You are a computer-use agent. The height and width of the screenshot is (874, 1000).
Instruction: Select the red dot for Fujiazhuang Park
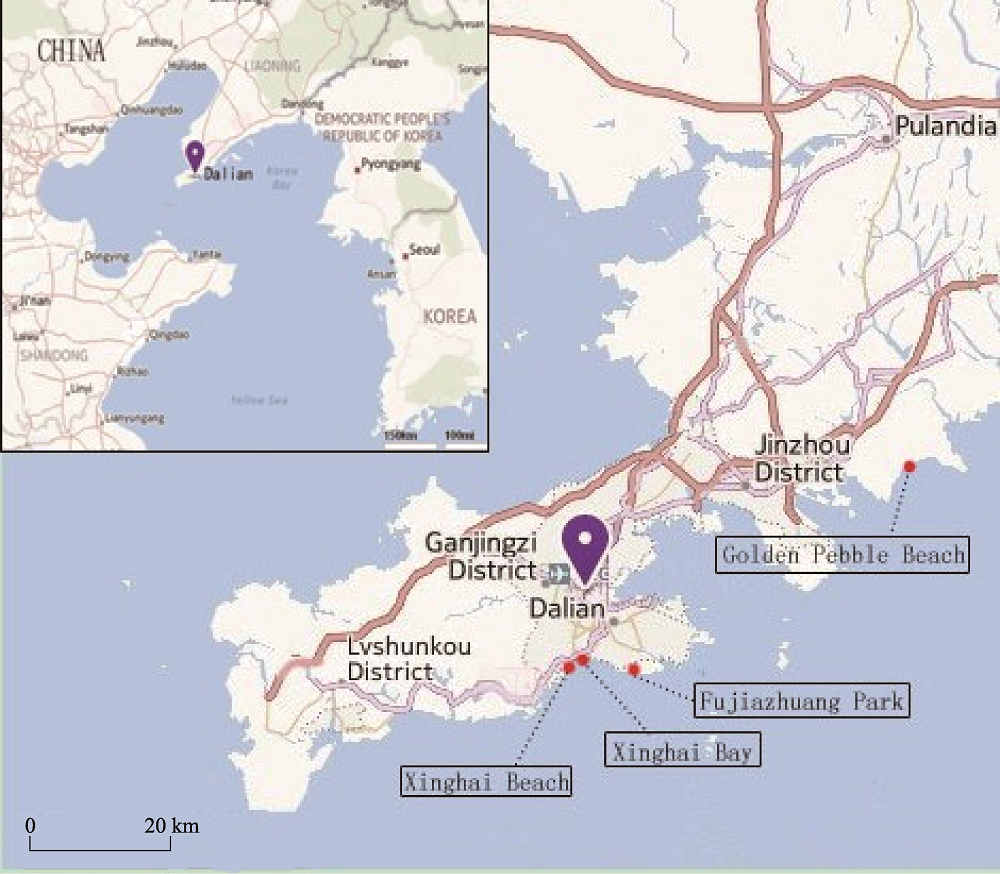[633, 669]
